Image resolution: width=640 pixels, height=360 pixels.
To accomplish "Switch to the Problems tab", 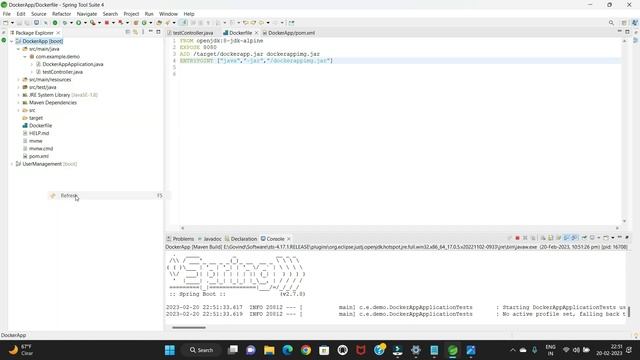I will point(180,239).
